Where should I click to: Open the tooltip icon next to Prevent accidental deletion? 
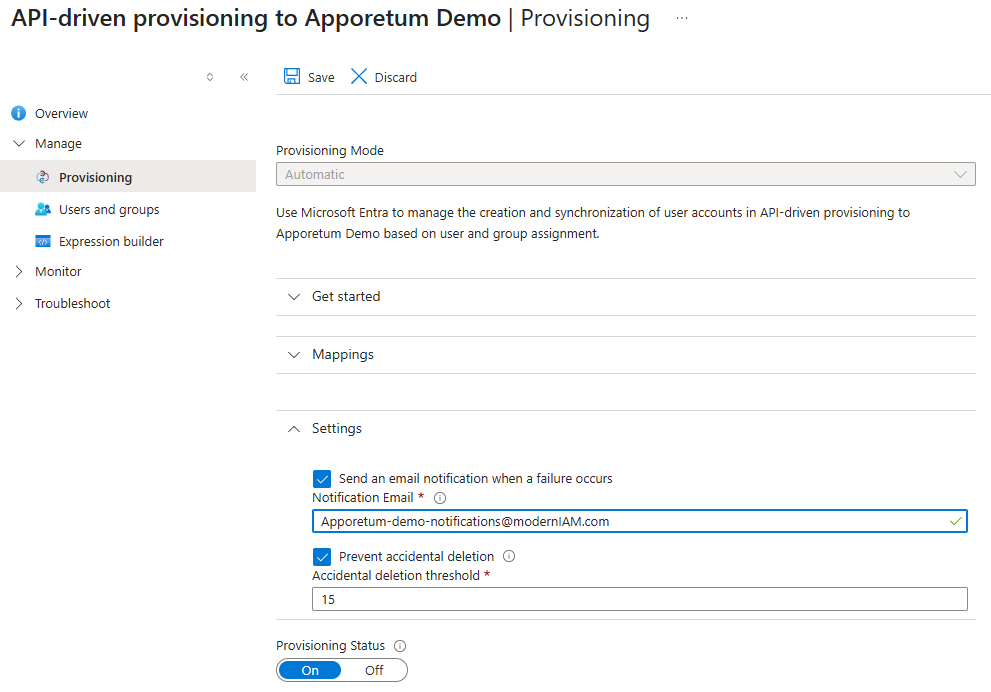click(x=509, y=556)
